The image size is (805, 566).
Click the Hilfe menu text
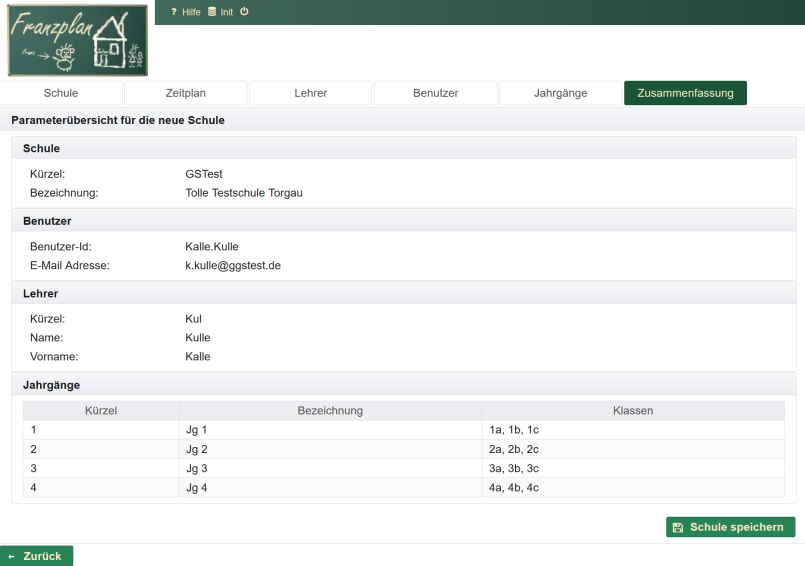coord(191,12)
